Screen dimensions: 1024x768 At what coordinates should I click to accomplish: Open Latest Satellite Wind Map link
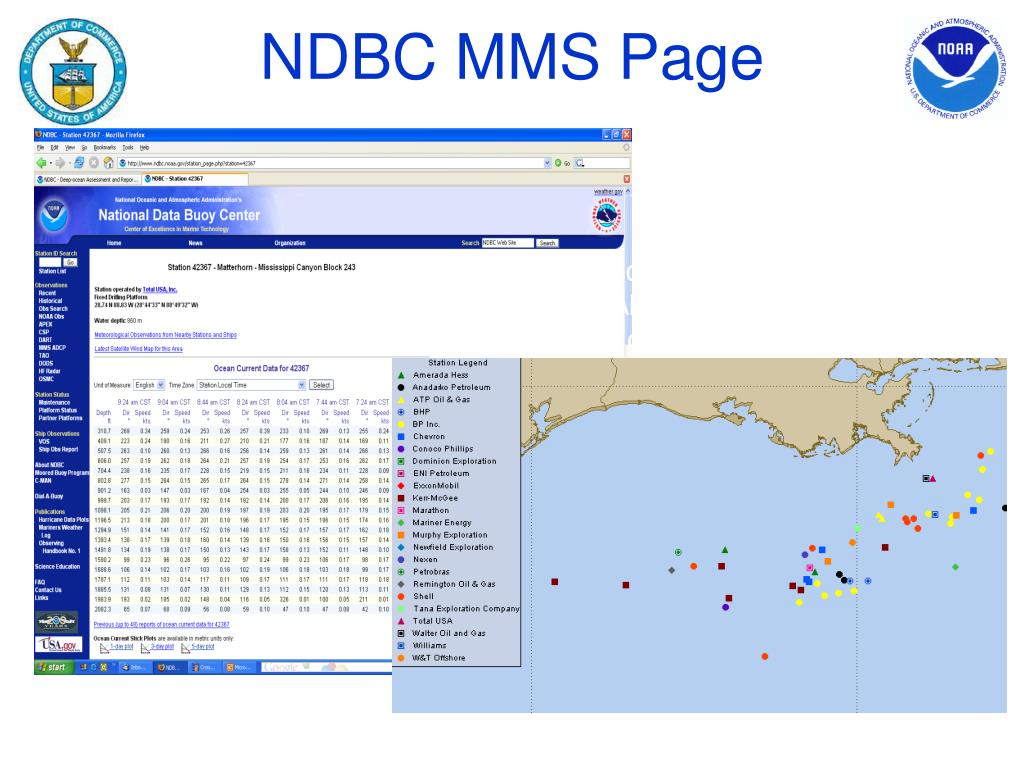coord(138,349)
